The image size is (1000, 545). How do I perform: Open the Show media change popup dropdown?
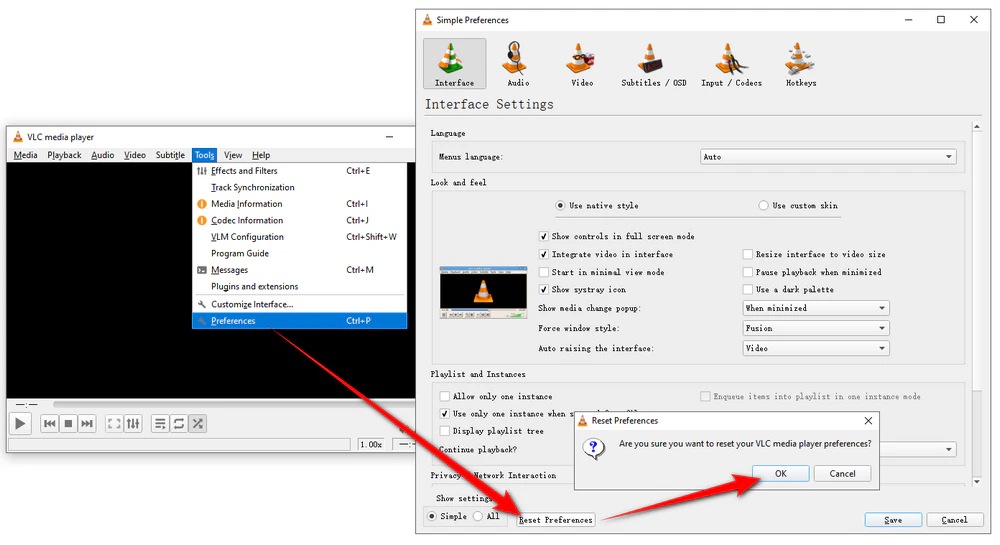coord(816,308)
